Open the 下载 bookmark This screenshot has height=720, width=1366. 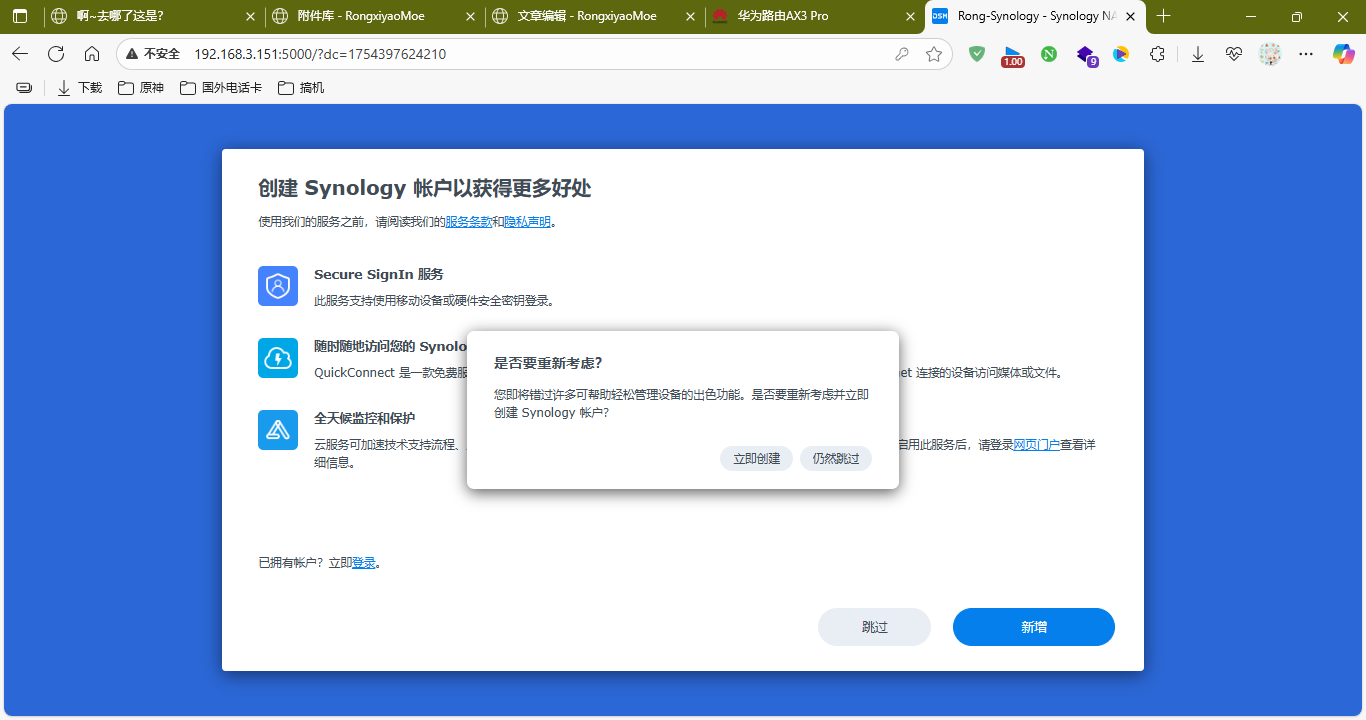[x=80, y=88]
